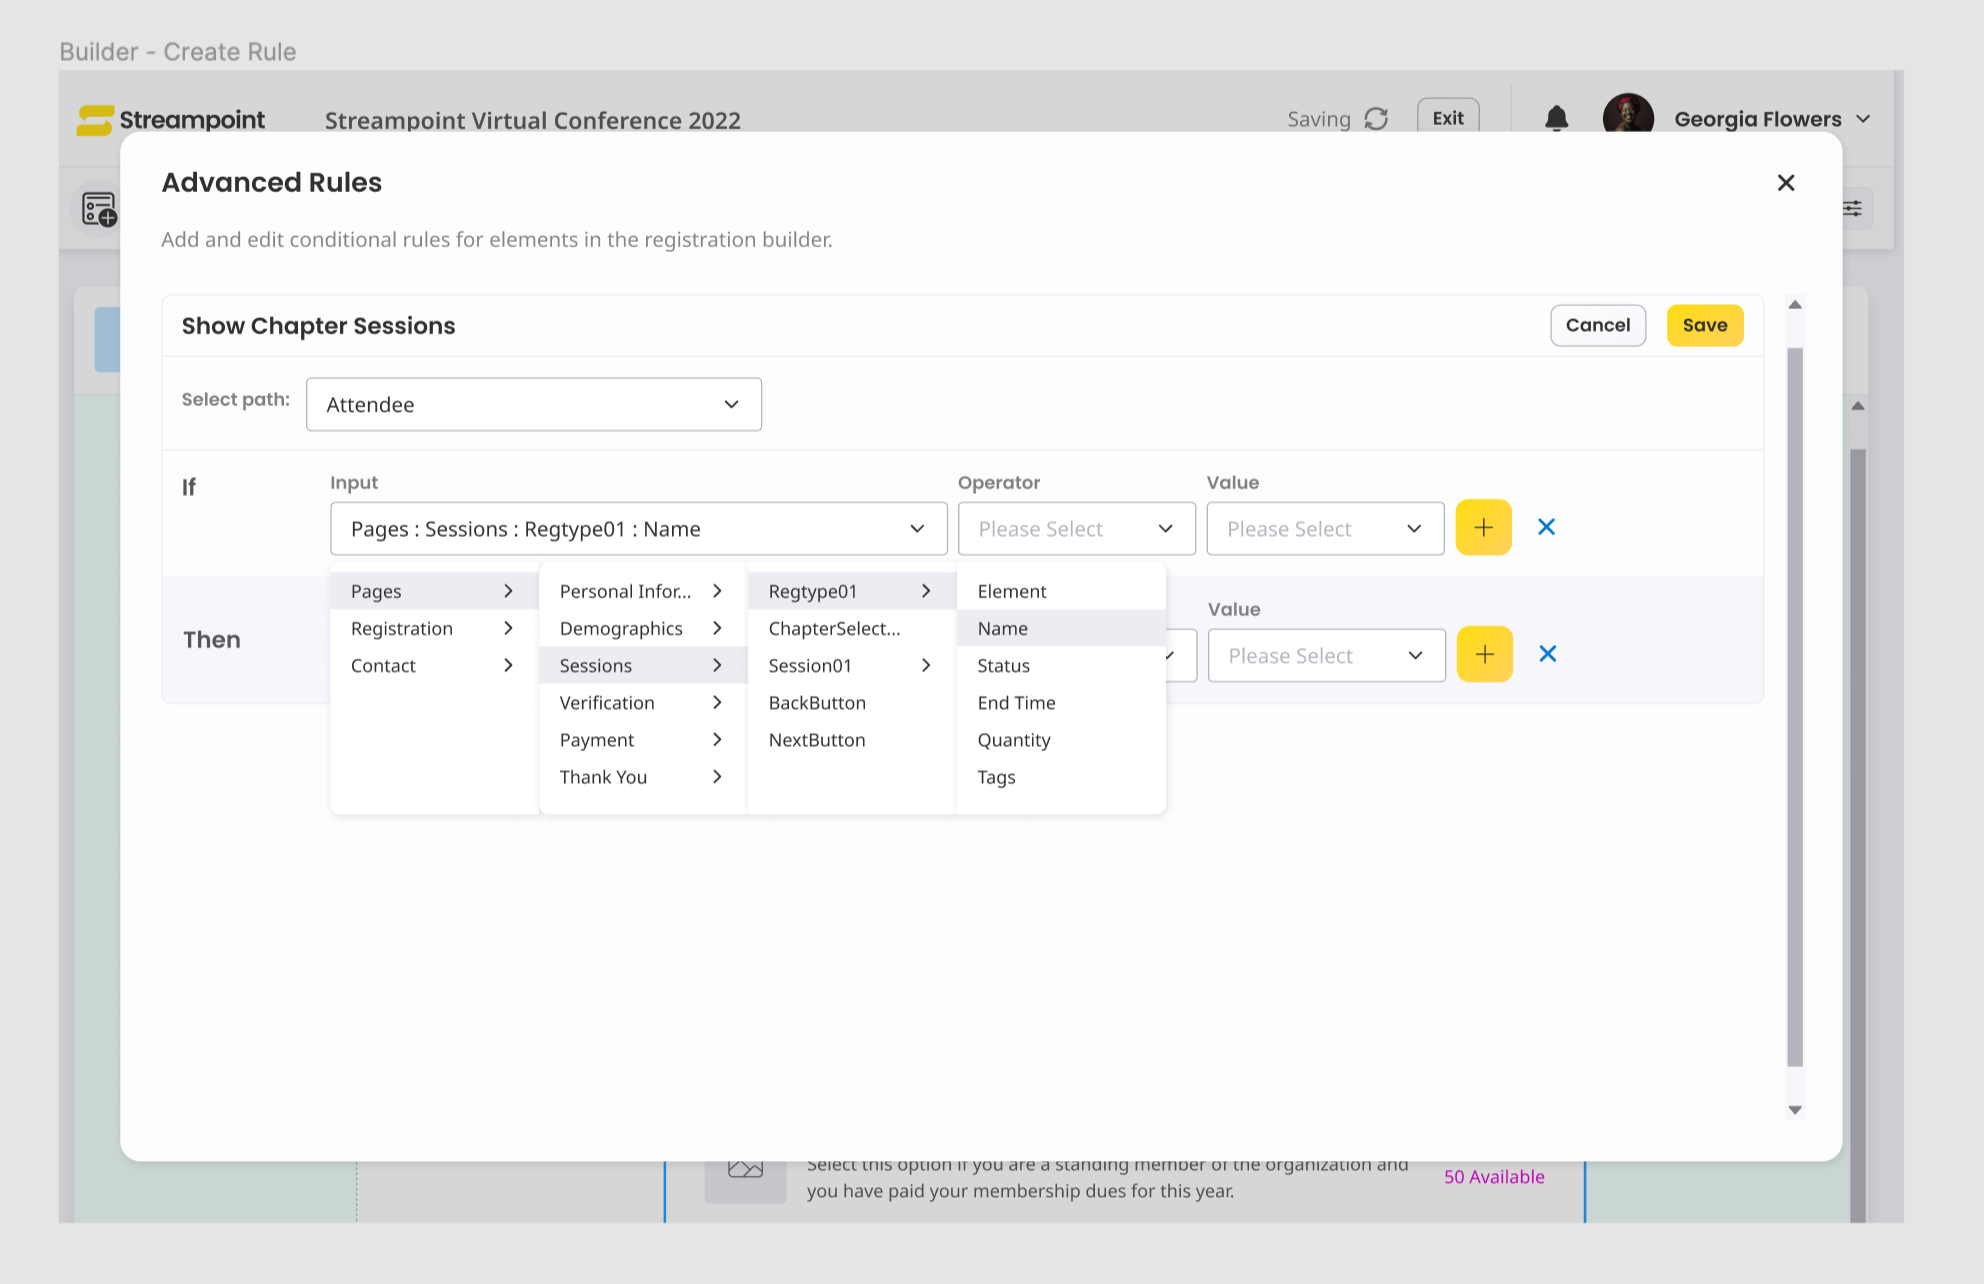Click yellow plus button in Then row
Viewport: 1984px width, 1284px height.
pyautogui.click(x=1484, y=654)
